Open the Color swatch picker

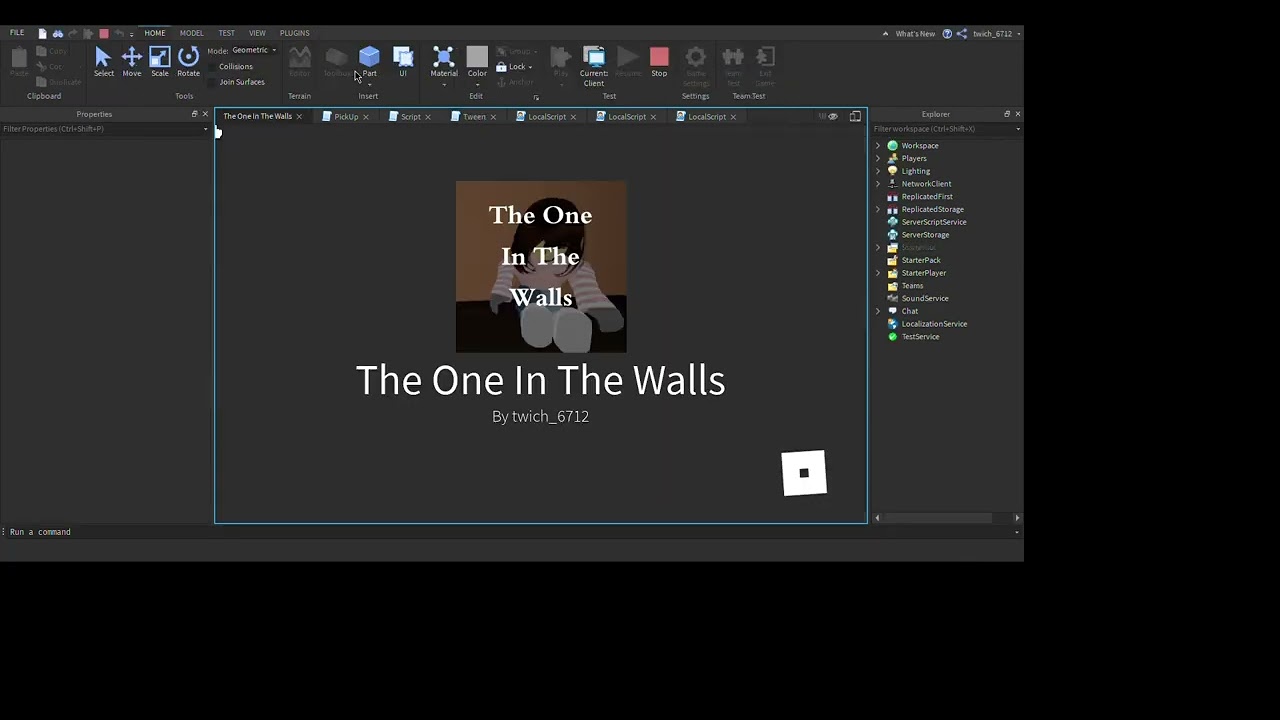point(477,58)
